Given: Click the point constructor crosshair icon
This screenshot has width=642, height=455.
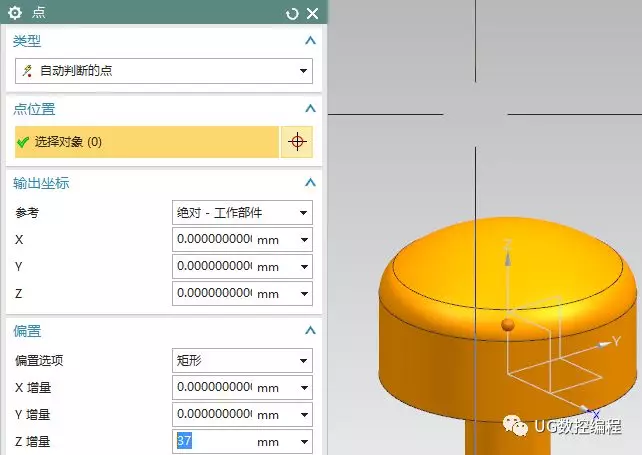Looking at the screenshot, I should [297, 142].
